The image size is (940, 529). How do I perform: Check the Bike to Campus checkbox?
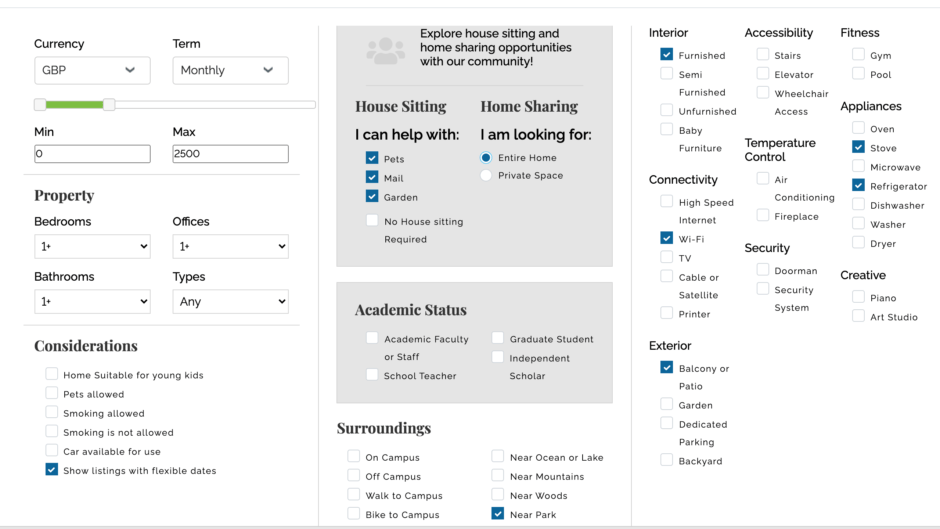coord(353,513)
